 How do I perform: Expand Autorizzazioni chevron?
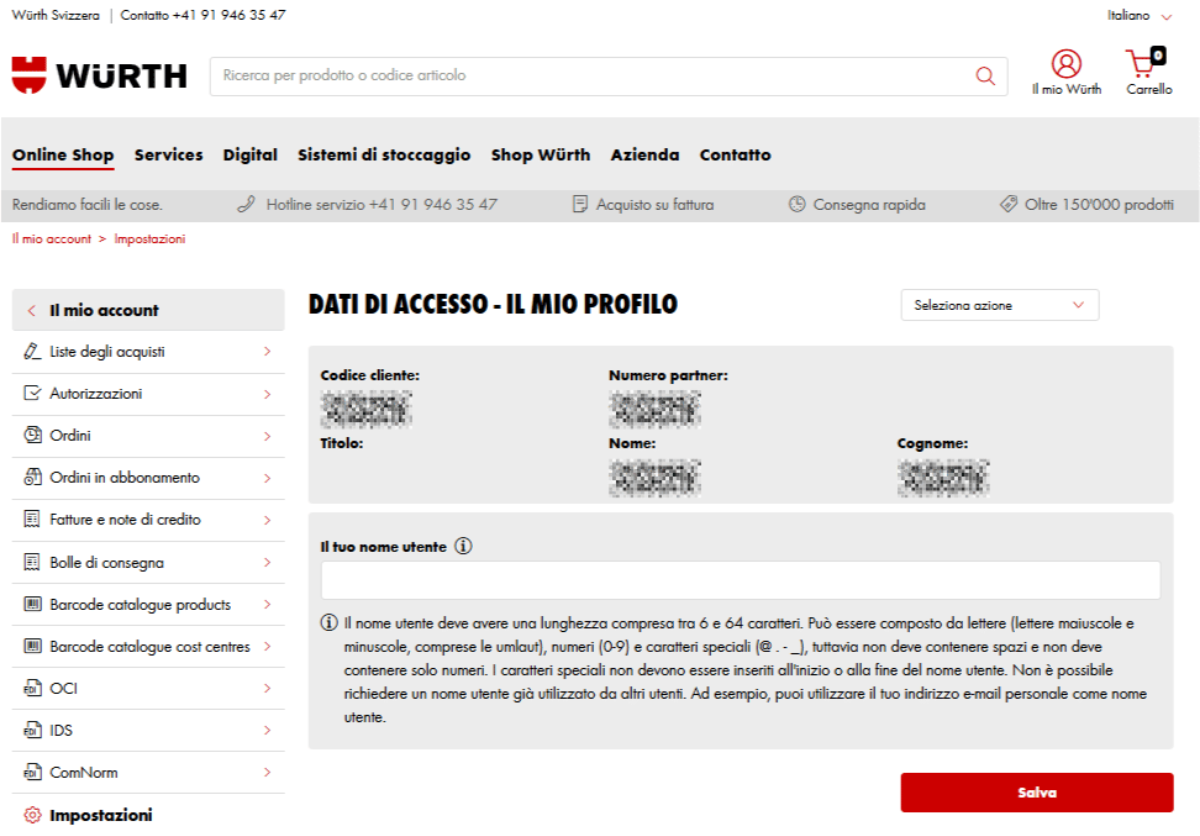pos(267,394)
